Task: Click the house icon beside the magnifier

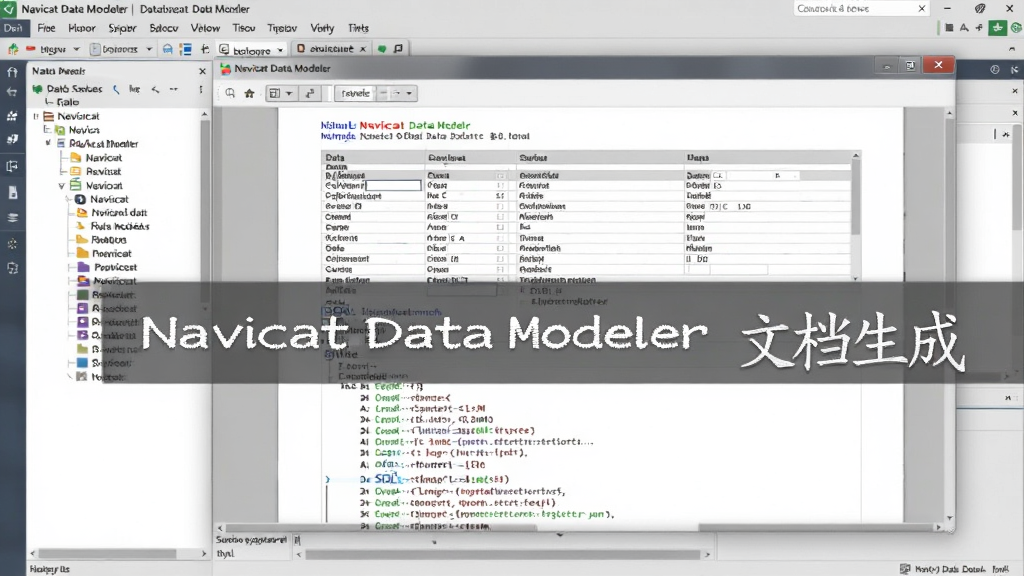Action: coord(249,93)
